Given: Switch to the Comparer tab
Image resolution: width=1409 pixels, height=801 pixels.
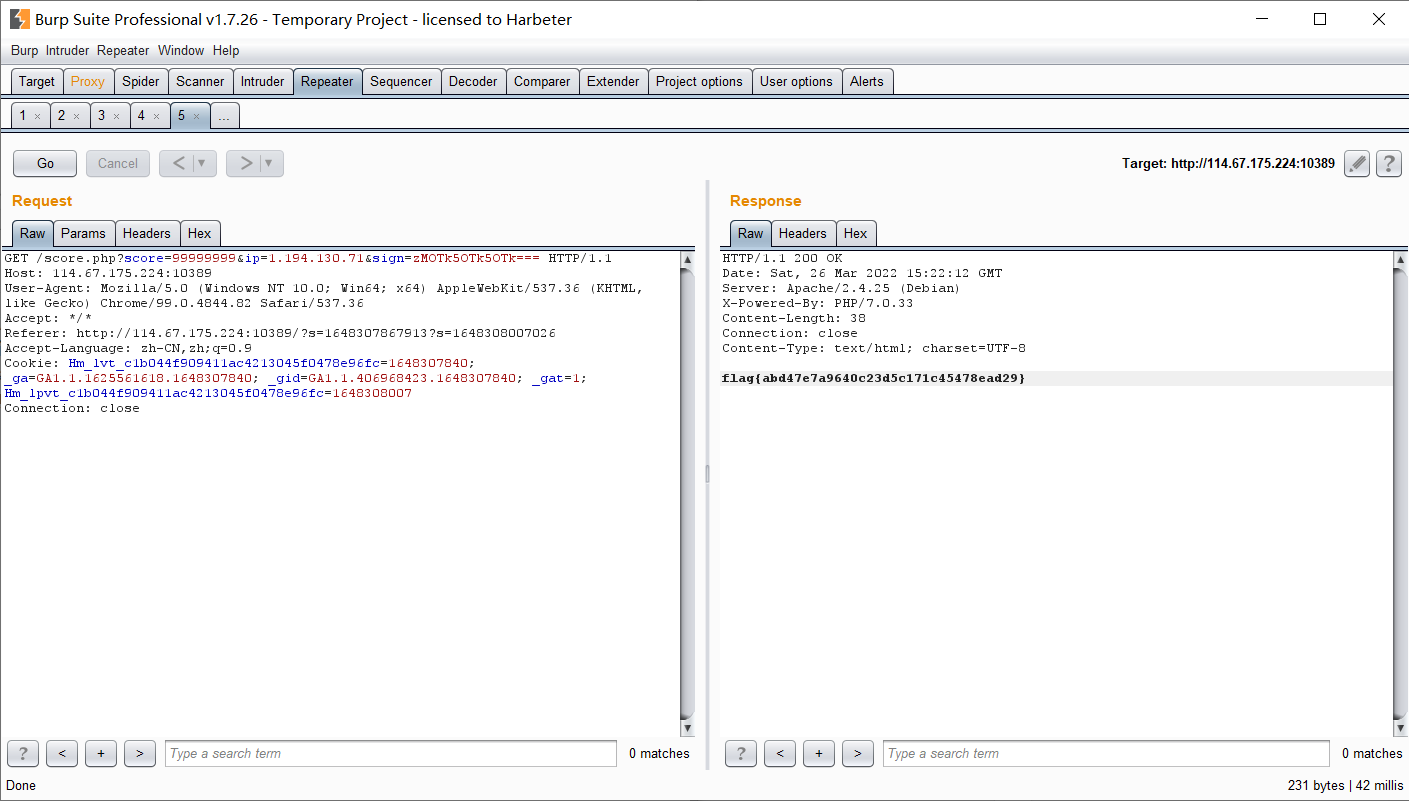Looking at the screenshot, I should tap(542, 82).
